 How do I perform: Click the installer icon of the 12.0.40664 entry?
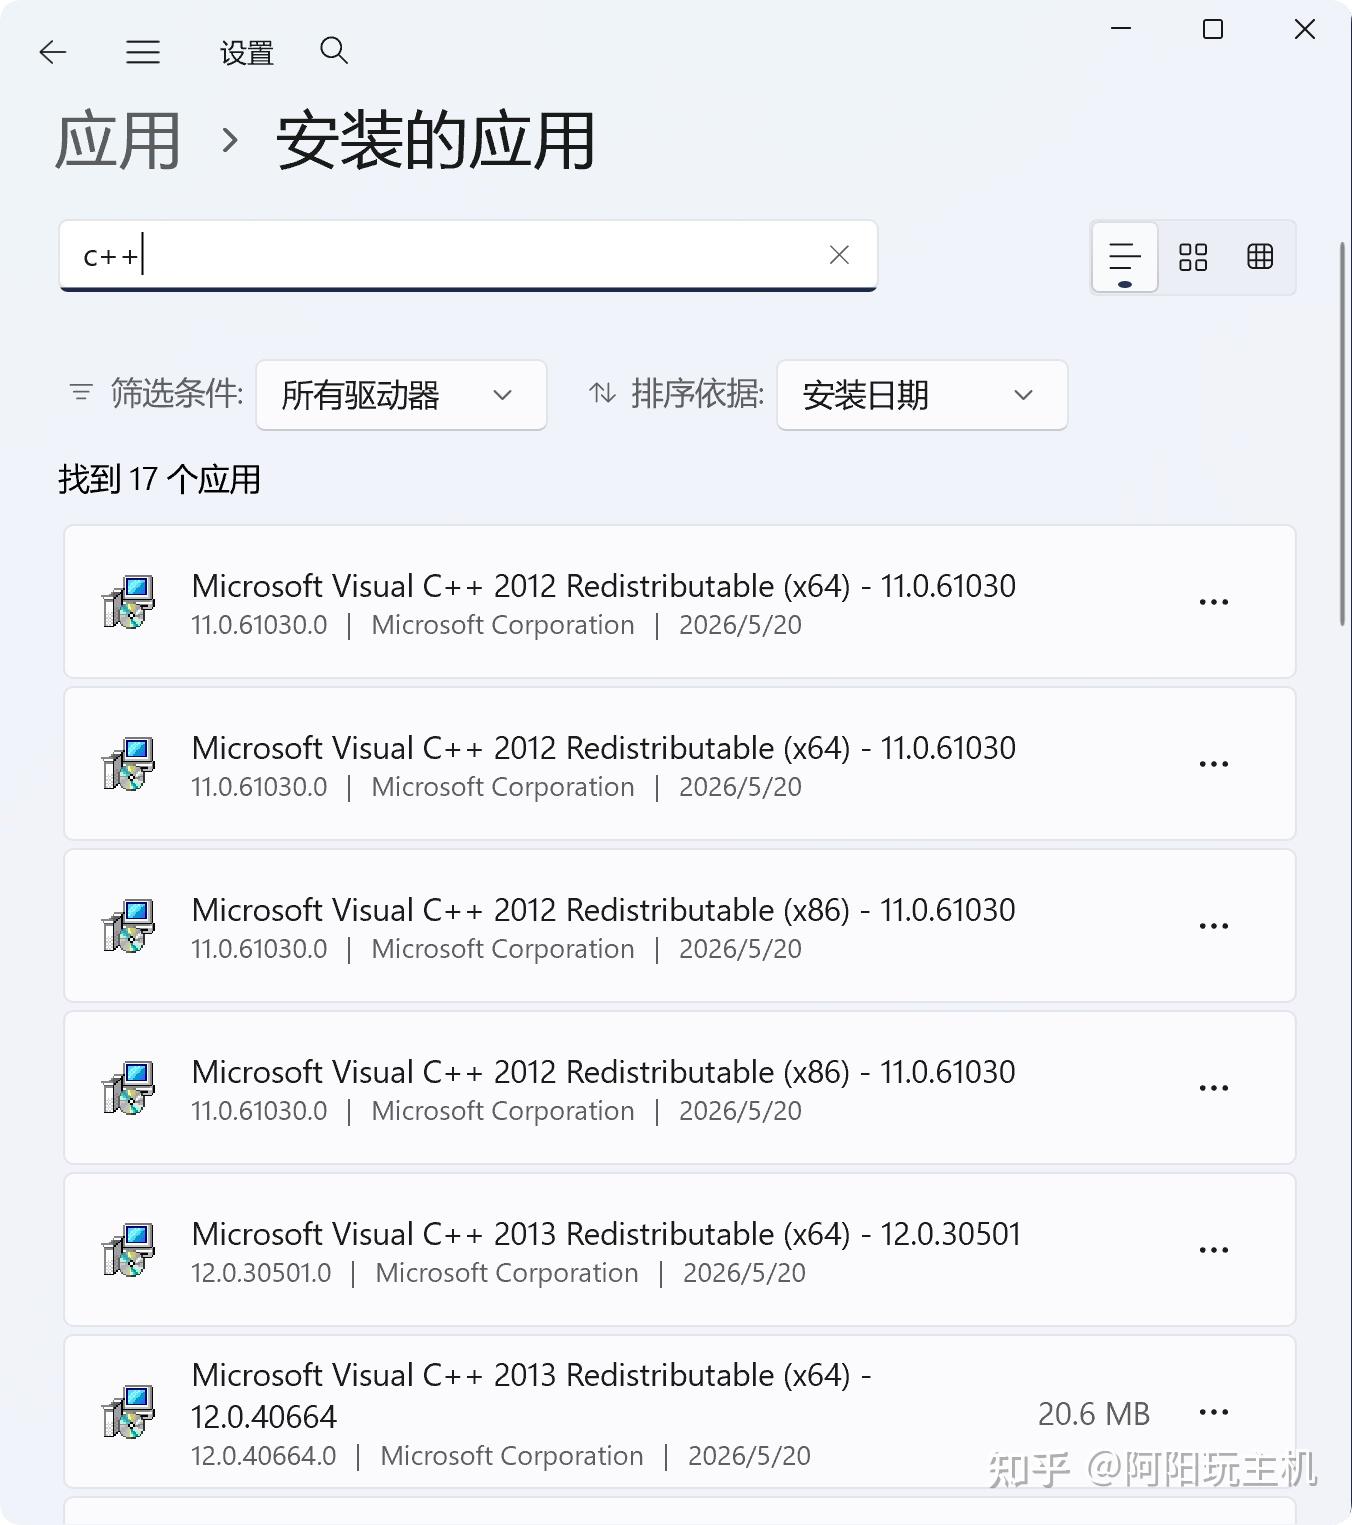coord(129,1412)
